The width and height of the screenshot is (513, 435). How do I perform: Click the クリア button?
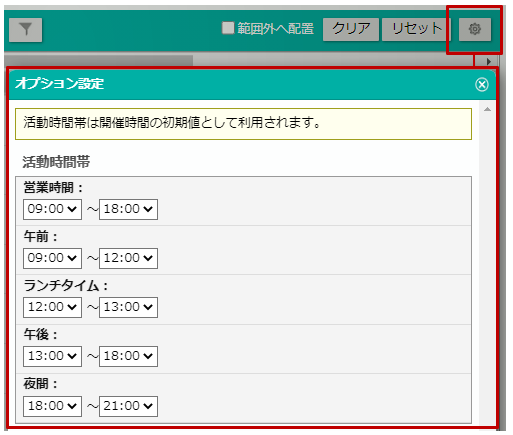[x=351, y=29]
